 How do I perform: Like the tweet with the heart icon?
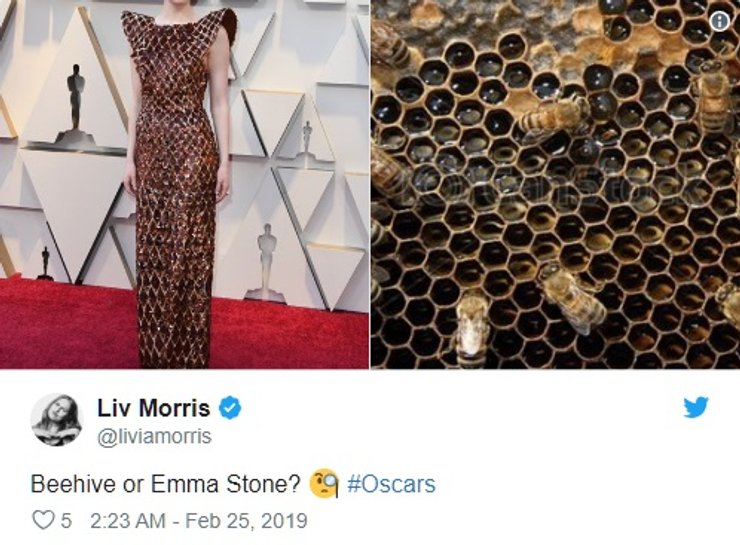point(43,520)
